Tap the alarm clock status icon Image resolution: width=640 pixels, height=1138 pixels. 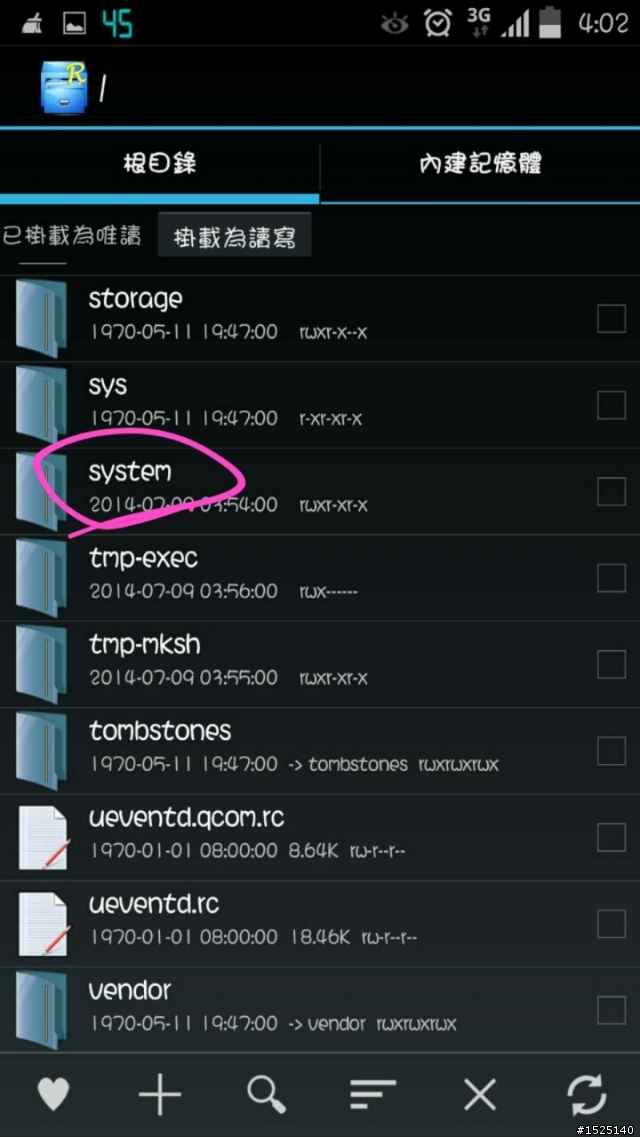(438, 24)
